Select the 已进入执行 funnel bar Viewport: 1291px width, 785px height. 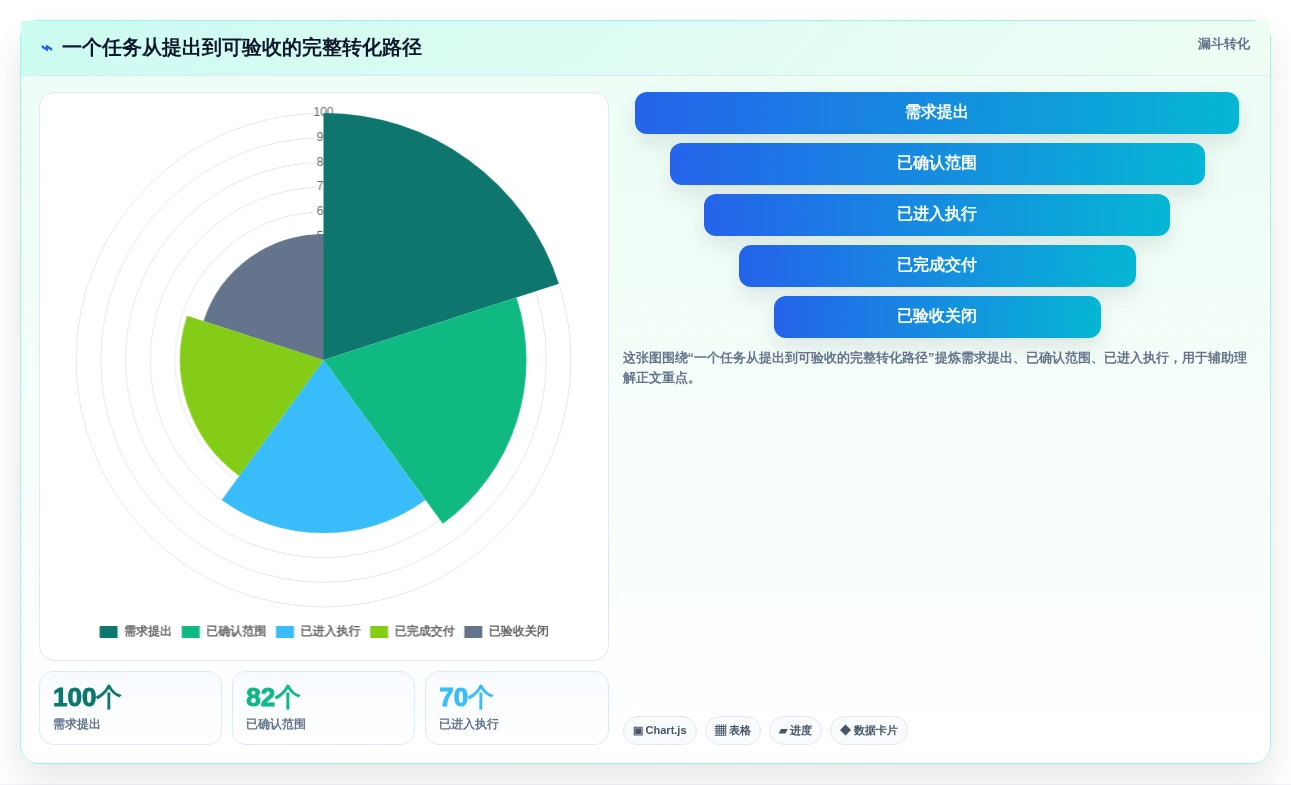pyautogui.click(x=937, y=215)
